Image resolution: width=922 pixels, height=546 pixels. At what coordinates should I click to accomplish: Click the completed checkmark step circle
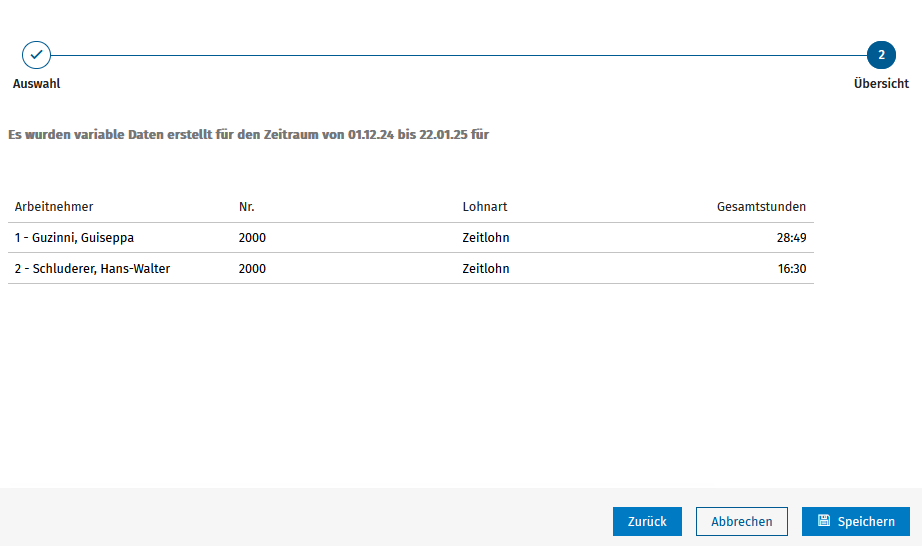click(36, 55)
